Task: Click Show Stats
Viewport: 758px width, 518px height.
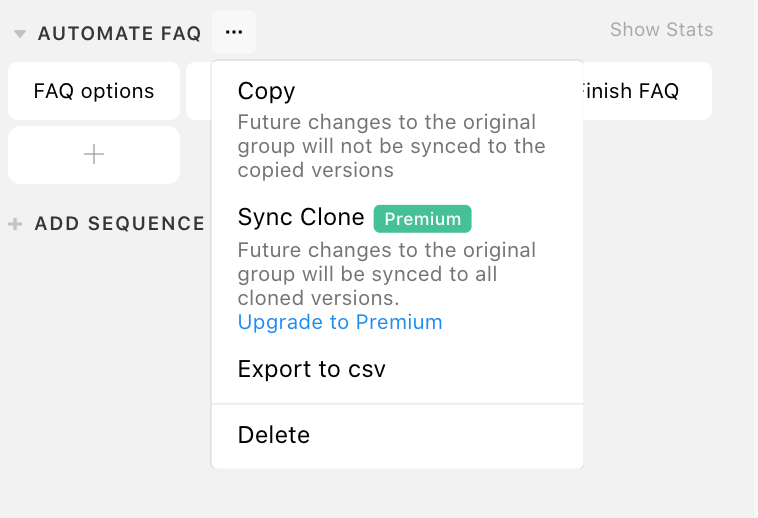Action: tap(661, 30)
